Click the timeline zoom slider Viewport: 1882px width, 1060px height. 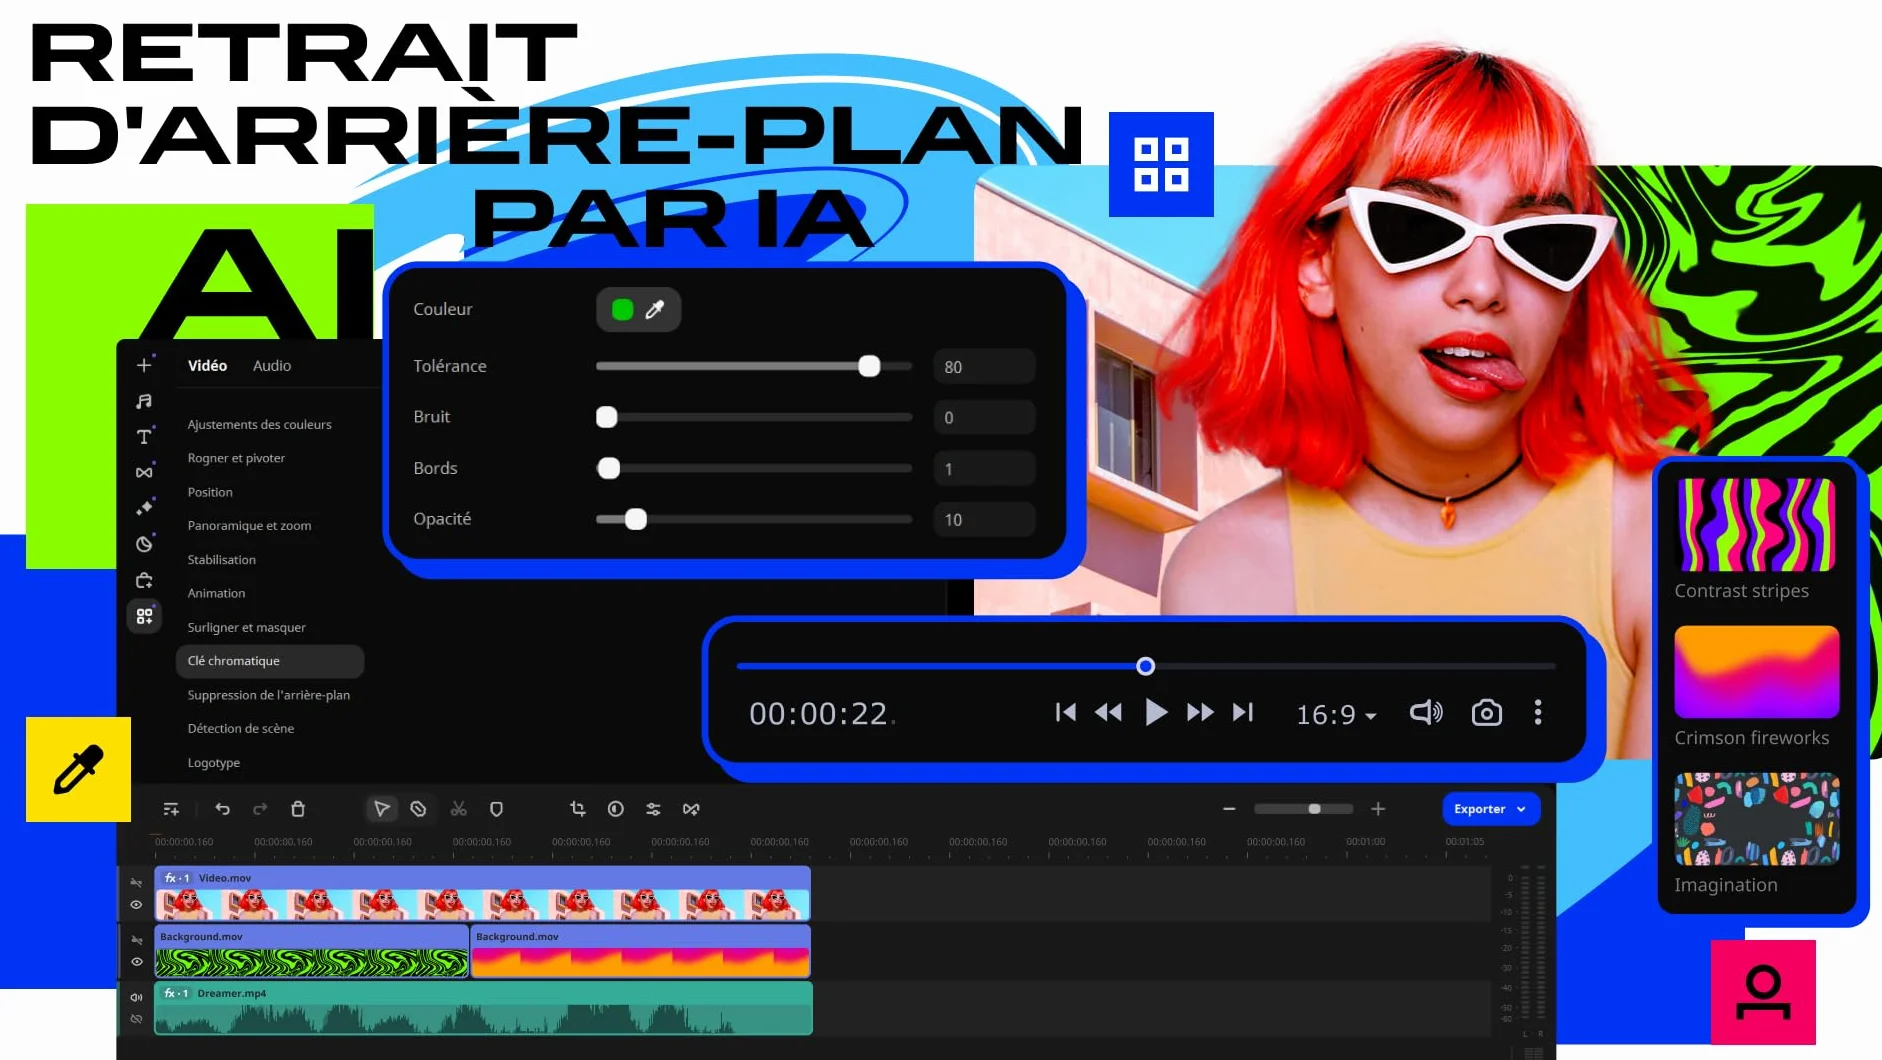[1304, 809]
